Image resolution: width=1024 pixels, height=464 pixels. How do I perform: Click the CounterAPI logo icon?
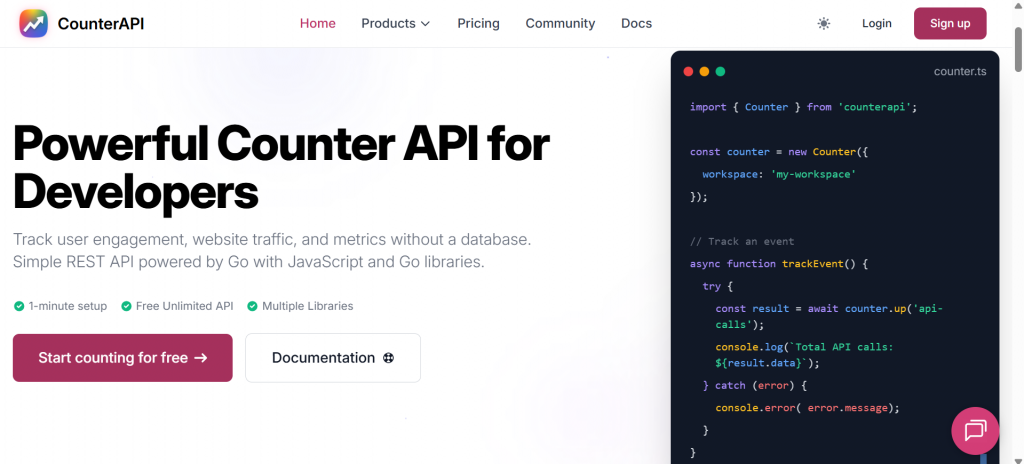tap(33, 24)
